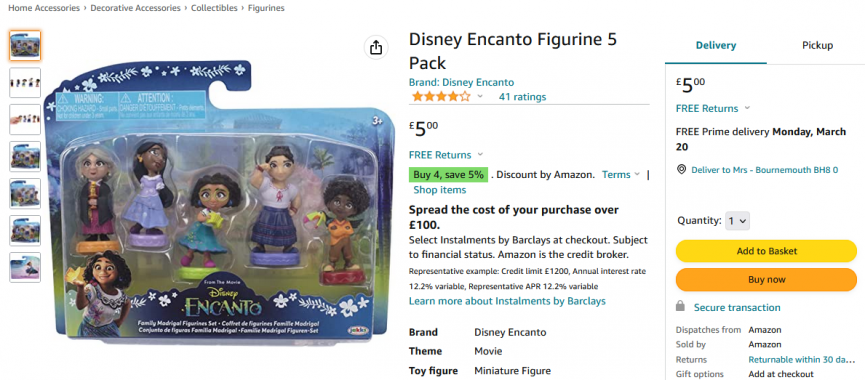Open Learn more about Instalments by Barclays
Viewport: 865px width, 380px height.
pos(507,301)
